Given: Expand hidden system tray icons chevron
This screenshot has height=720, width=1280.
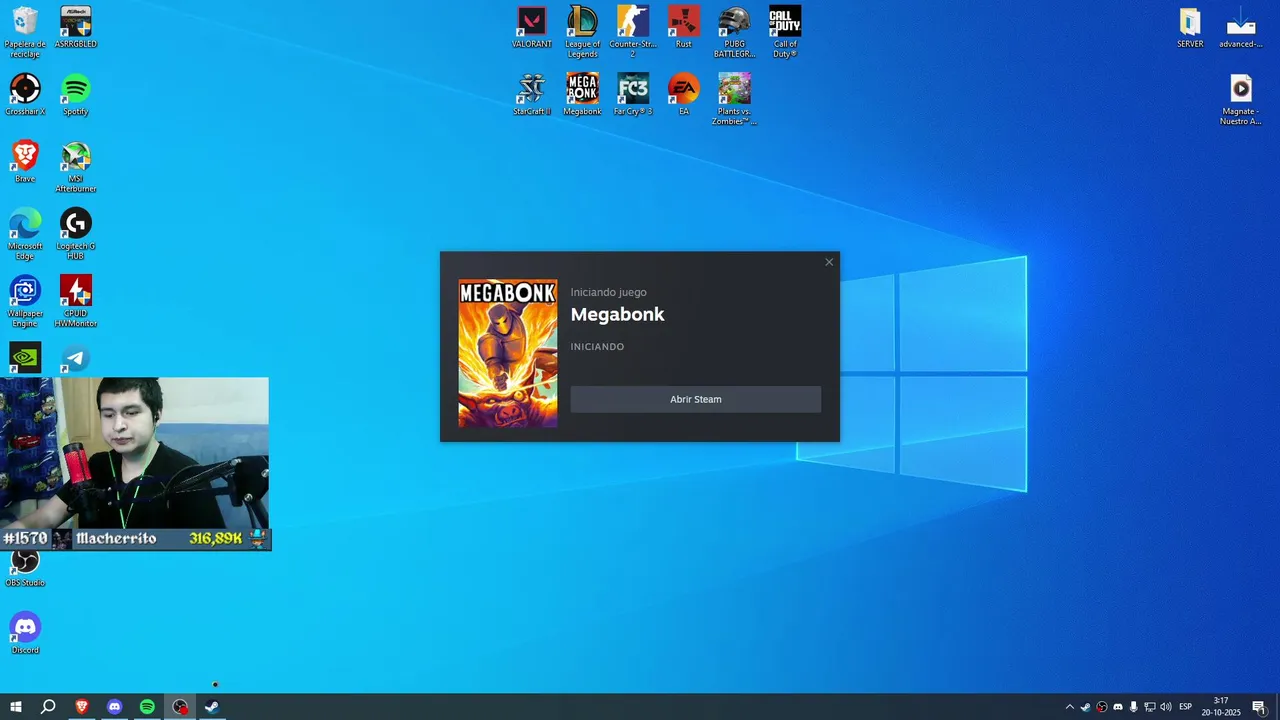Looking at the screenshot, I should 1070,707.
